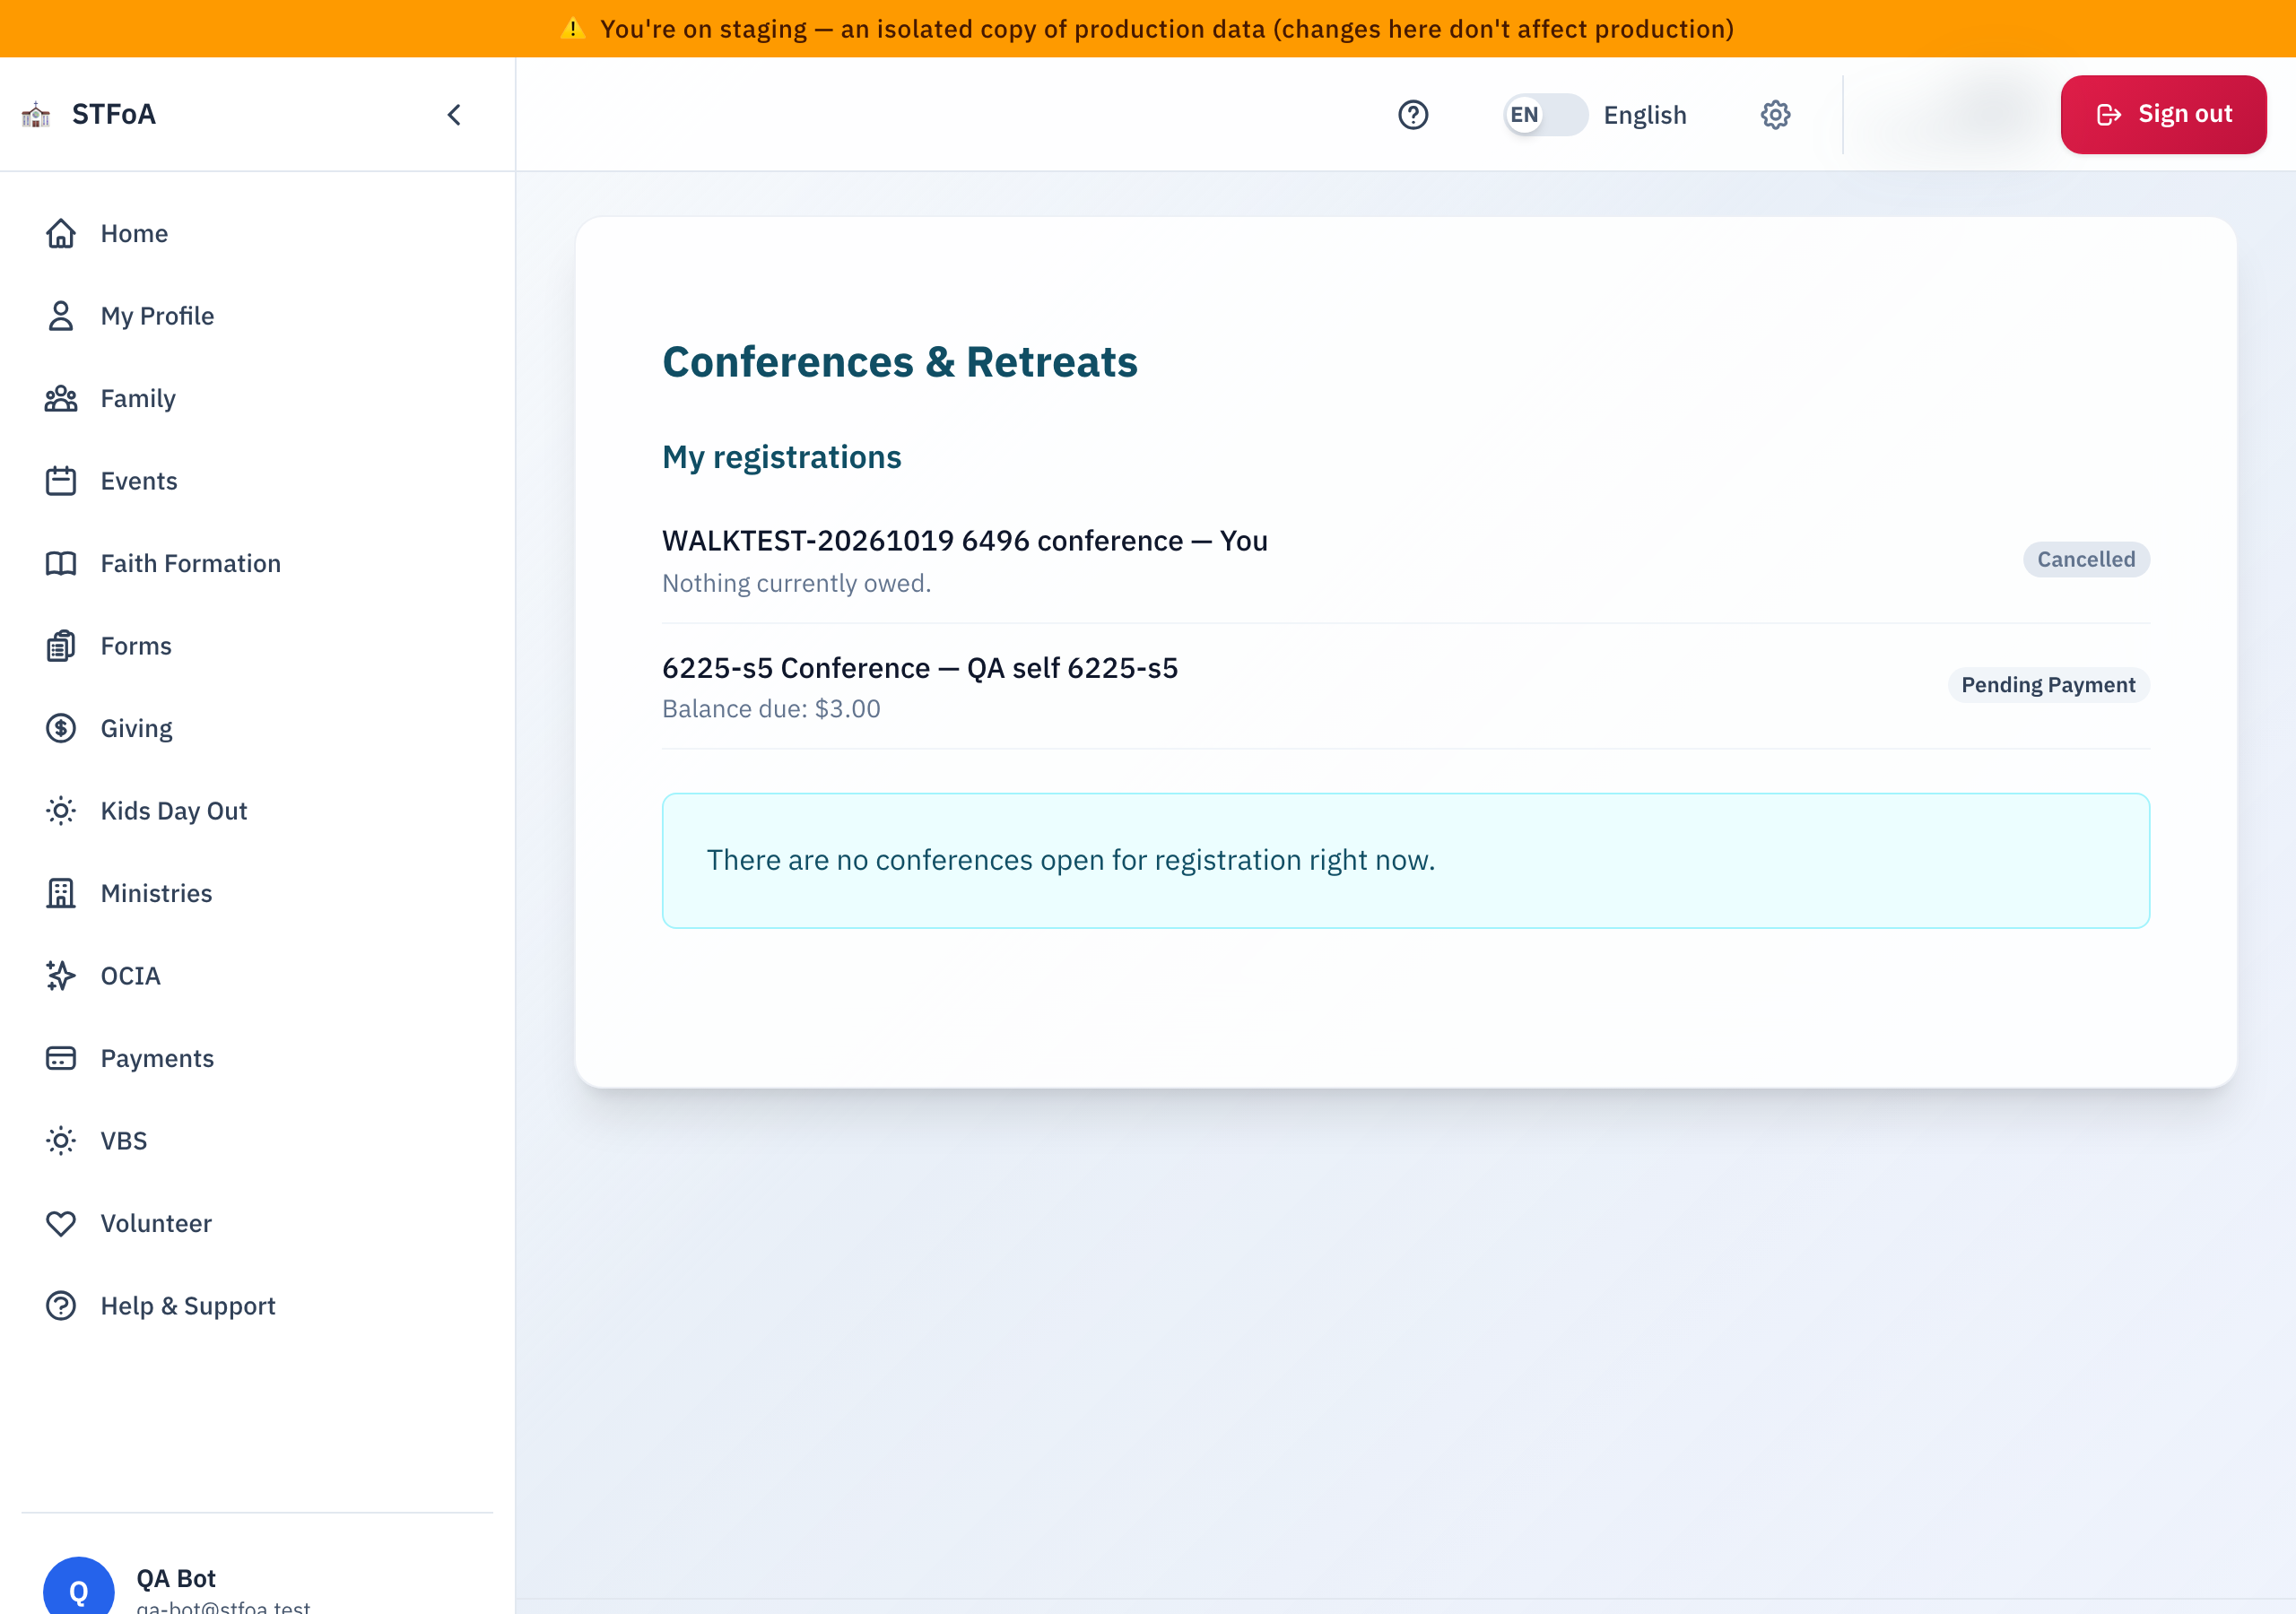Viewport: 2296px width, 1614px height.
Task: Open Volunteer menu item
Action: [257, 1223]
